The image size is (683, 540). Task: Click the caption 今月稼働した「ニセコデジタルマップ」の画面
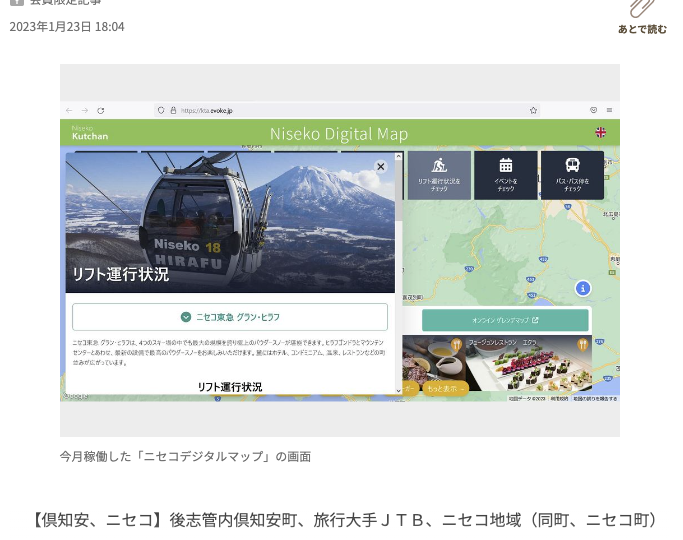[x=185, y=456]
